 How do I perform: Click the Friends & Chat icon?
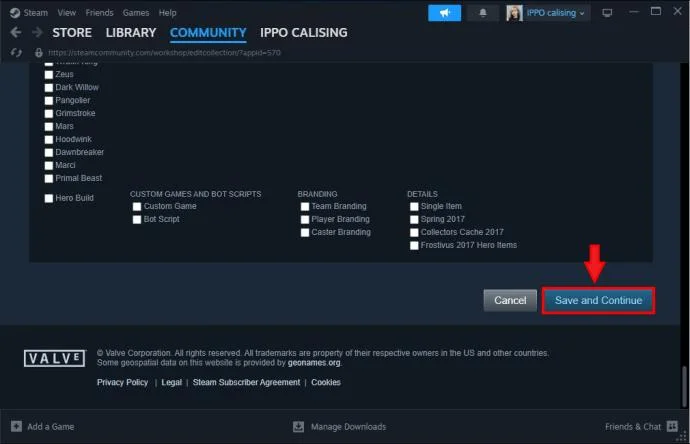tap(672, 426)
